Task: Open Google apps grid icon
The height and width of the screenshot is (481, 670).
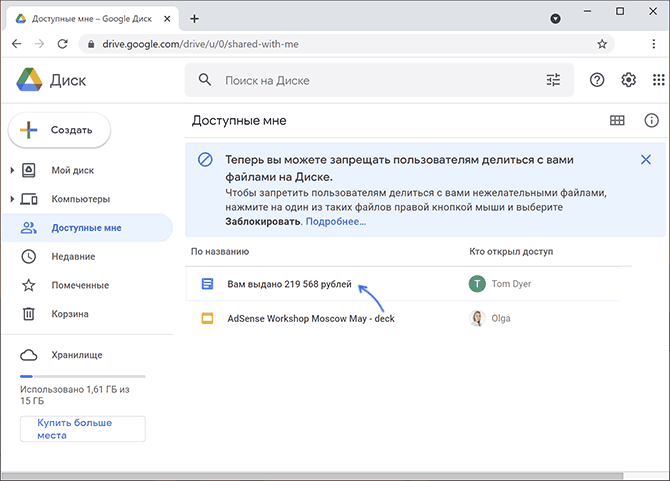Action: (658, 80)
